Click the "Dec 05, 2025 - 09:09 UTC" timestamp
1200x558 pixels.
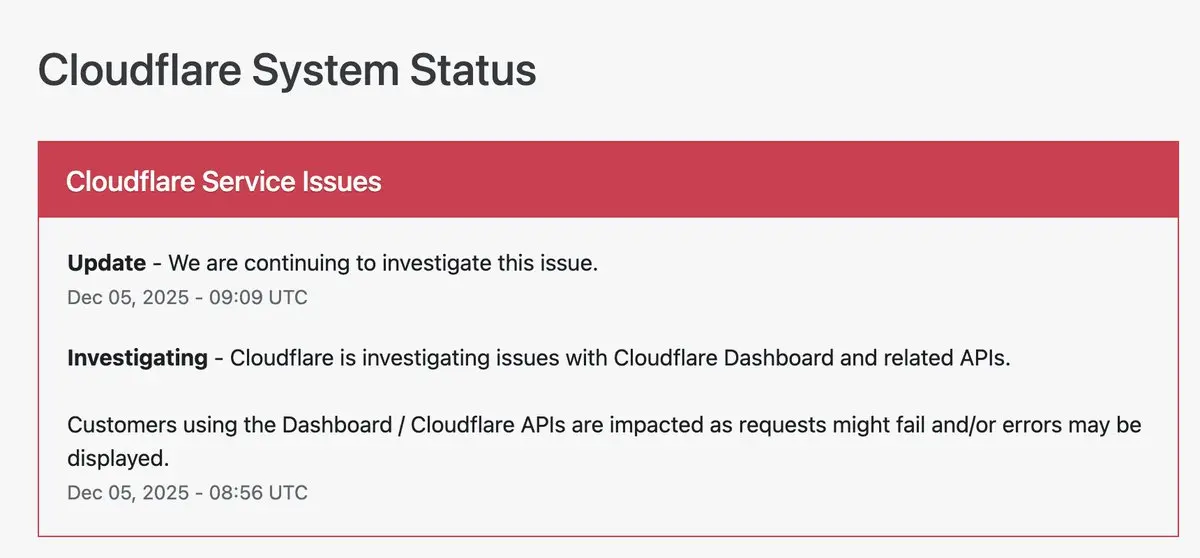tap(187, 297)
